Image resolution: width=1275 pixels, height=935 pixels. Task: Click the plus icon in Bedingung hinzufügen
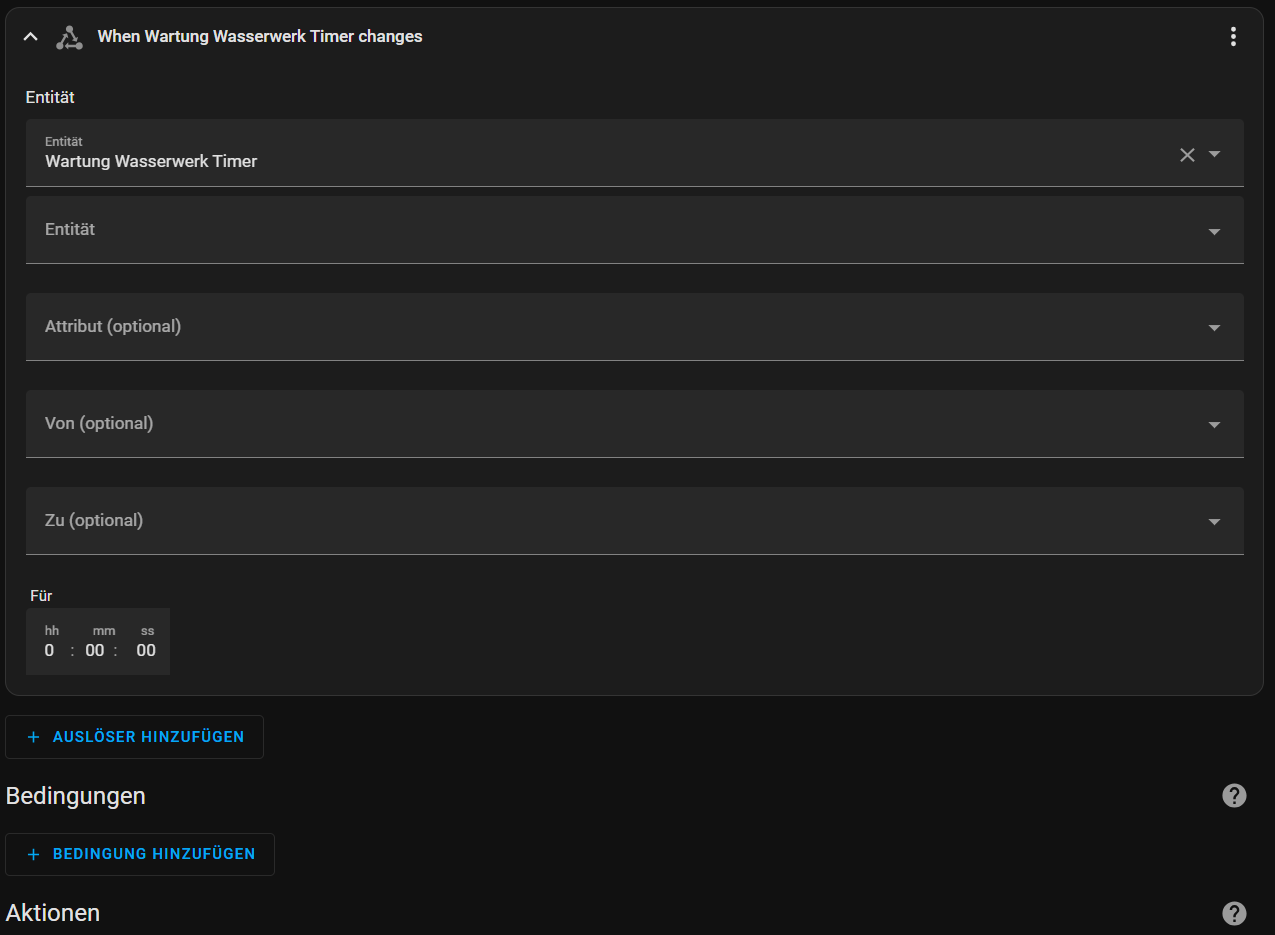tap(33, 854)
